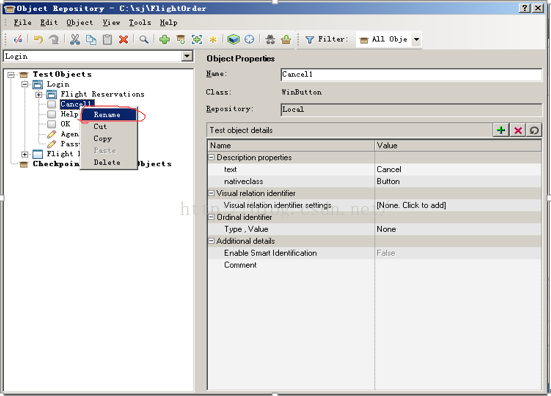Click the None value of Type, Value
The width and height of the screenshot is (551, 396).
click(459, 229)
